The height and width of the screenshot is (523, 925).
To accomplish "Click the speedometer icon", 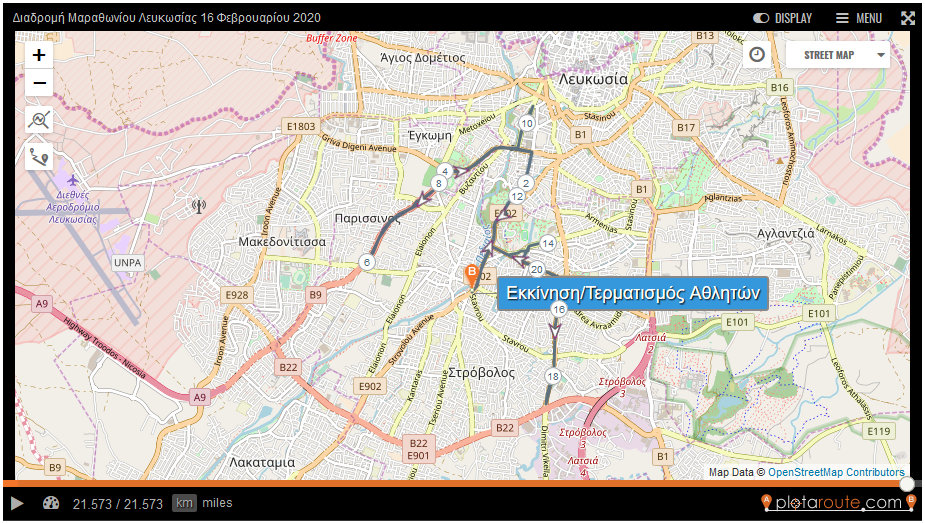I will coord(51,503).
